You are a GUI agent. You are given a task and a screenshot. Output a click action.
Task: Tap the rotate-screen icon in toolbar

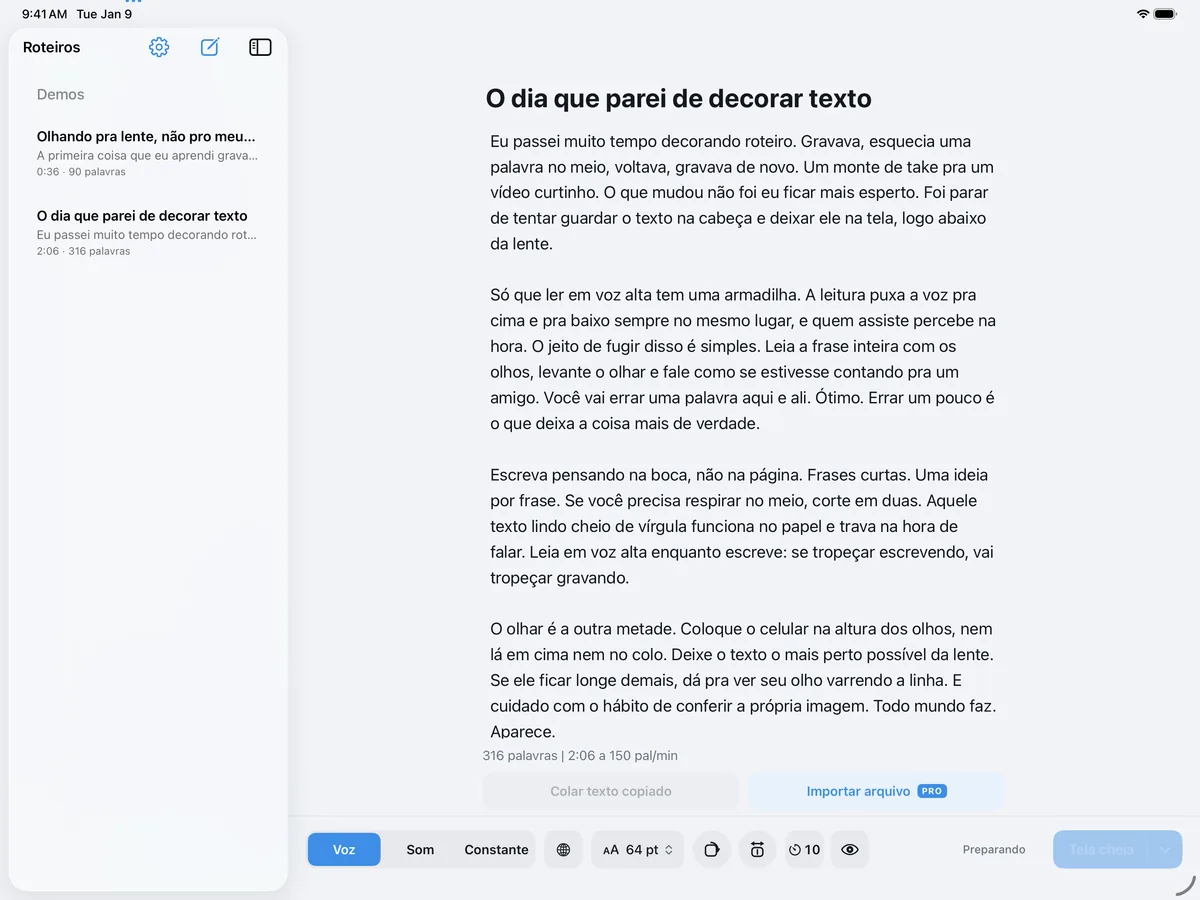[x=711, y=850]
